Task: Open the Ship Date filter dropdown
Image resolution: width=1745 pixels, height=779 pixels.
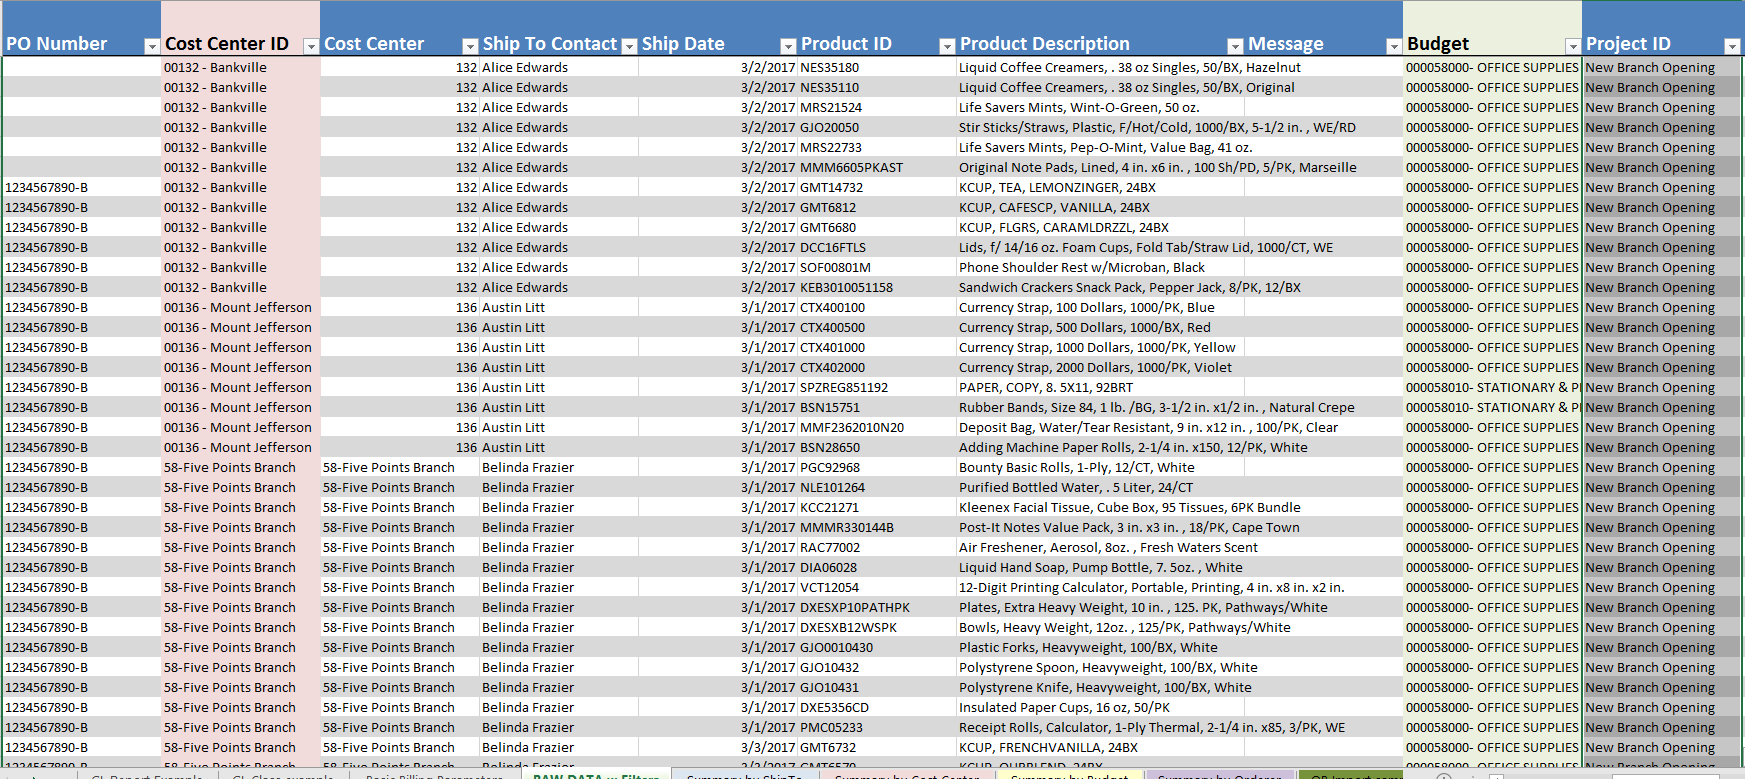Action: (x=788, y=46)
